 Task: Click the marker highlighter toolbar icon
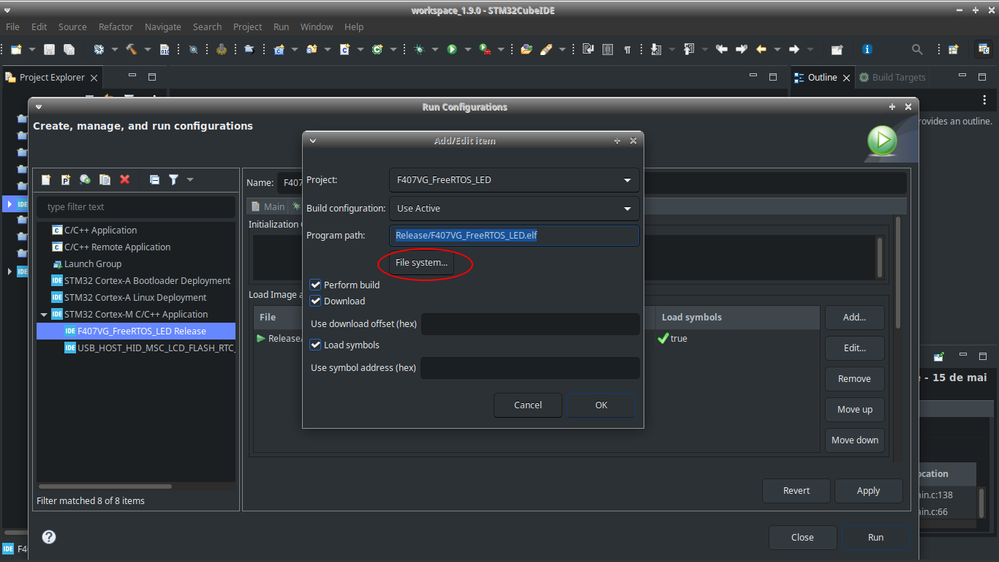coord(546,50)
